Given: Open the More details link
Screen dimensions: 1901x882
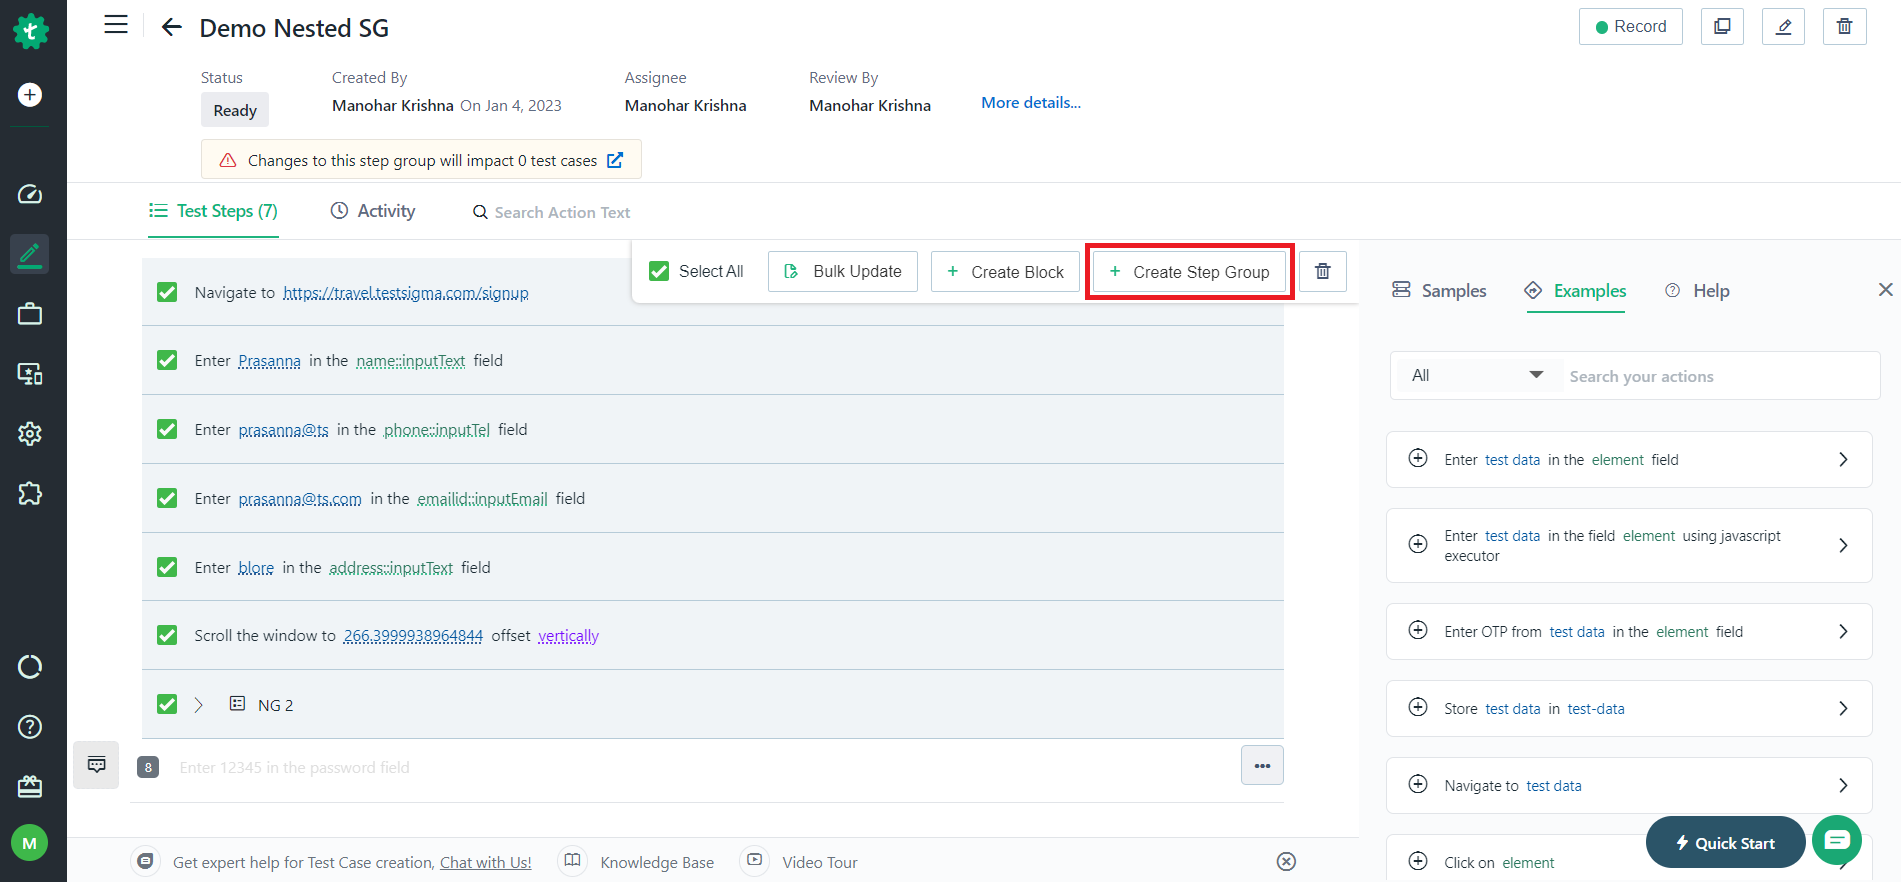Looking at the screenshot, I should point(1031,103).
